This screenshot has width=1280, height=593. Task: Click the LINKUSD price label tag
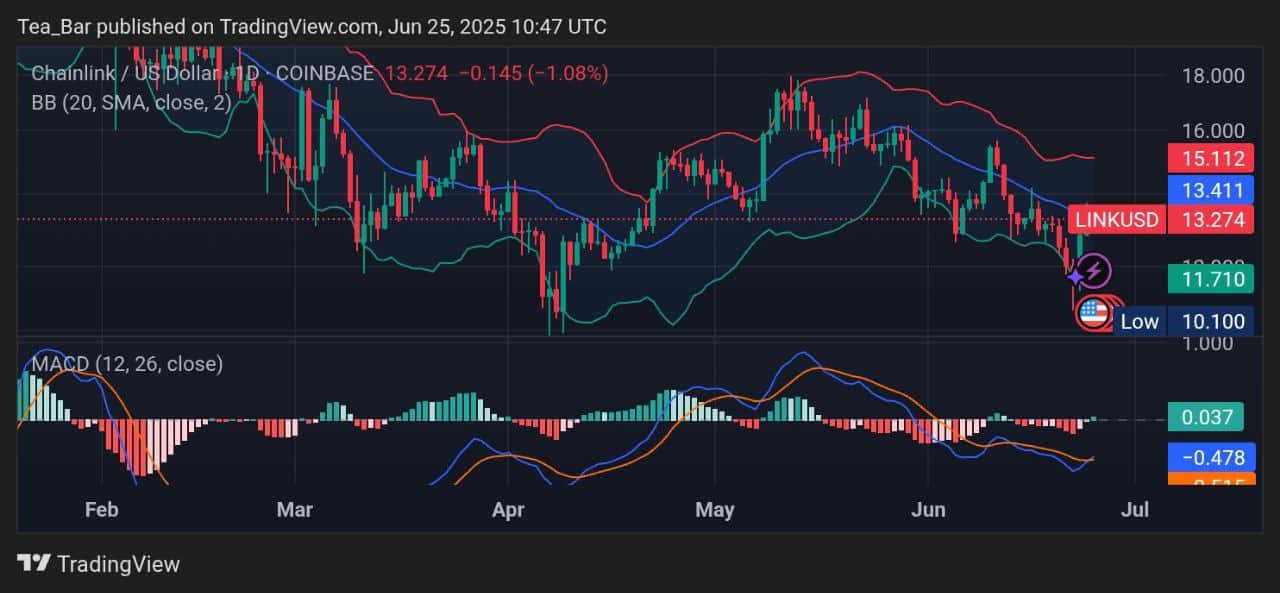(x=1115, y=219)
